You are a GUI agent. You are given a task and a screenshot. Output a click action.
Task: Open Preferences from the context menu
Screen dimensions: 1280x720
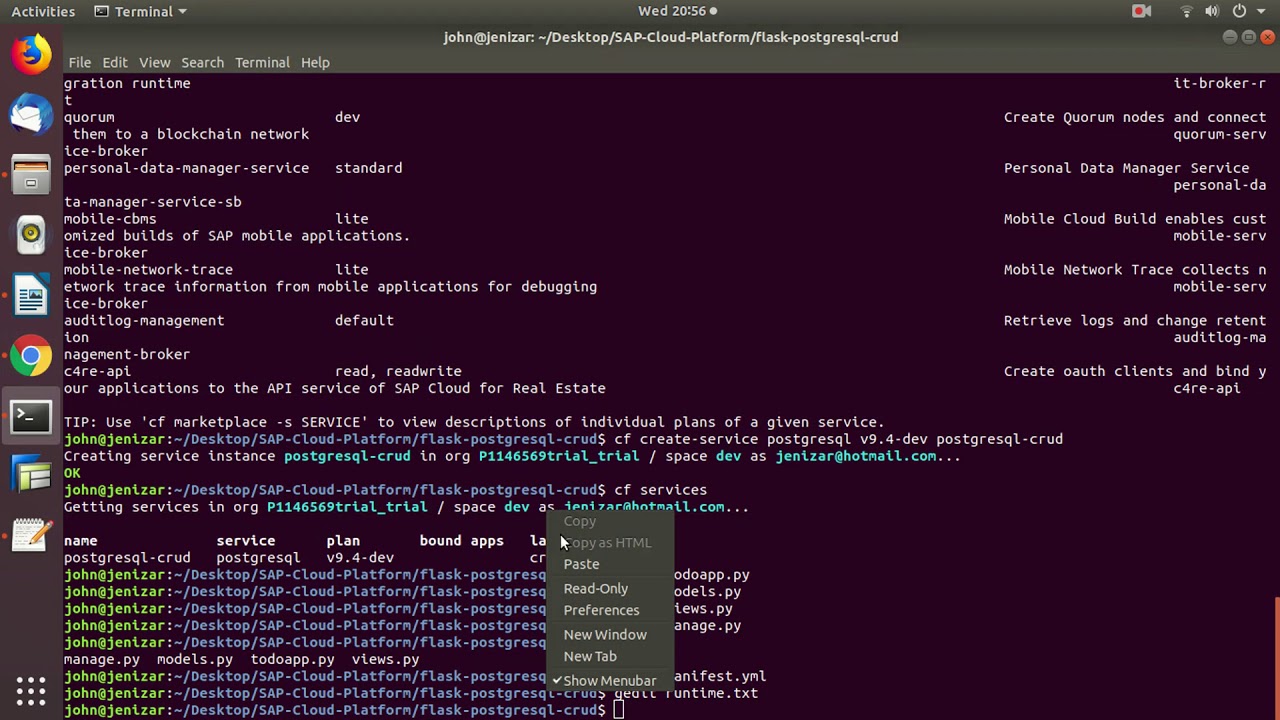(x=611, y=610)
